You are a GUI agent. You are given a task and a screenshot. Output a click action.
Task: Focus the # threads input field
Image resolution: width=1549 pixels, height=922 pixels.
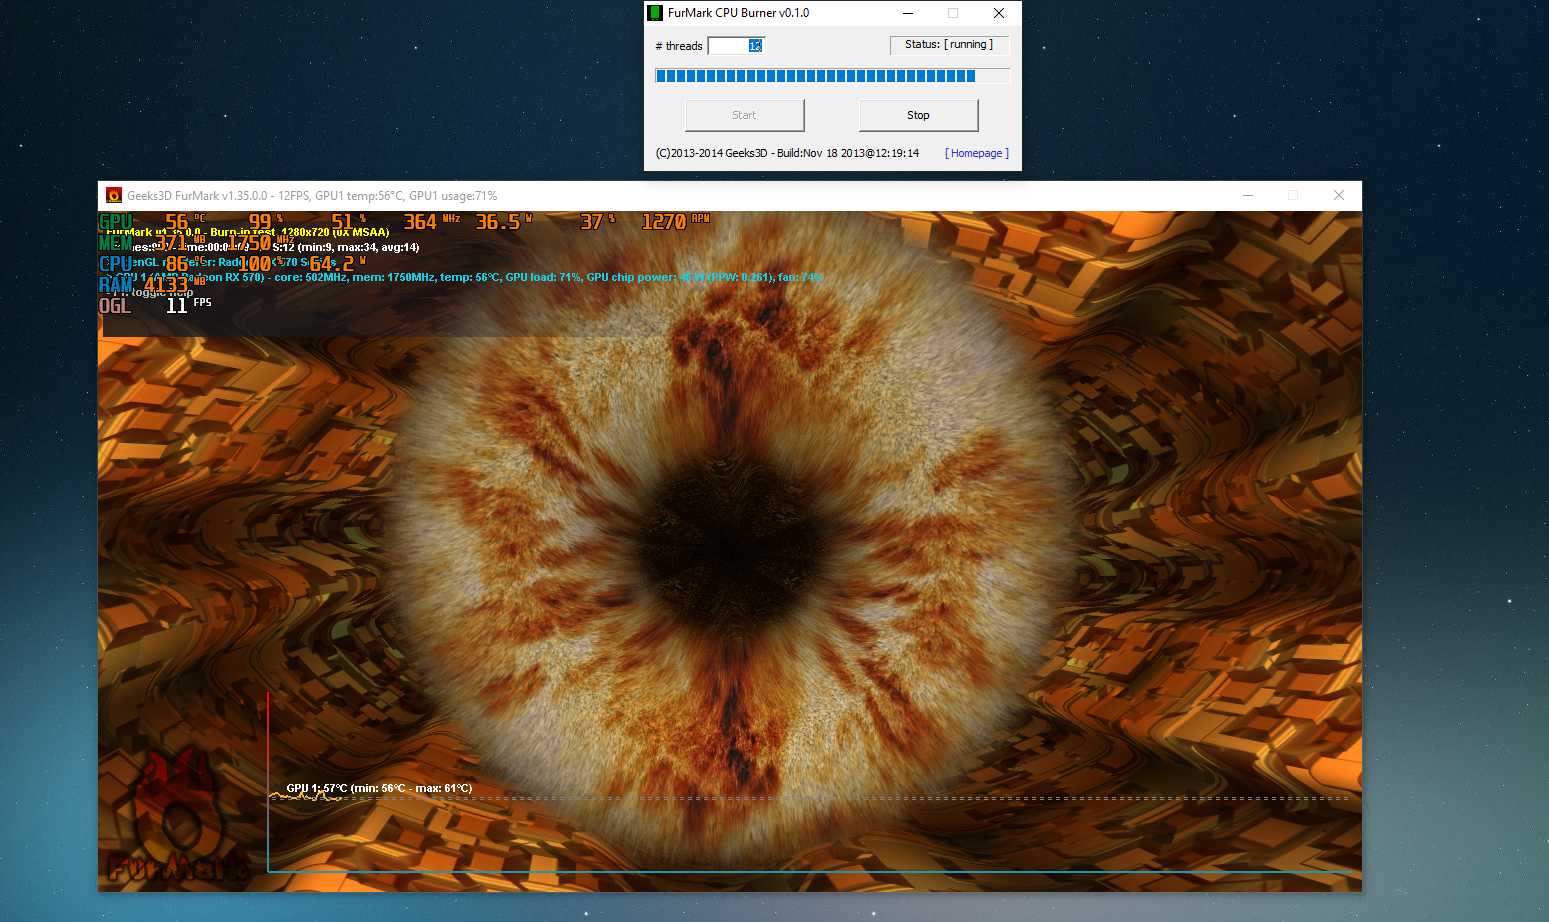736,46
